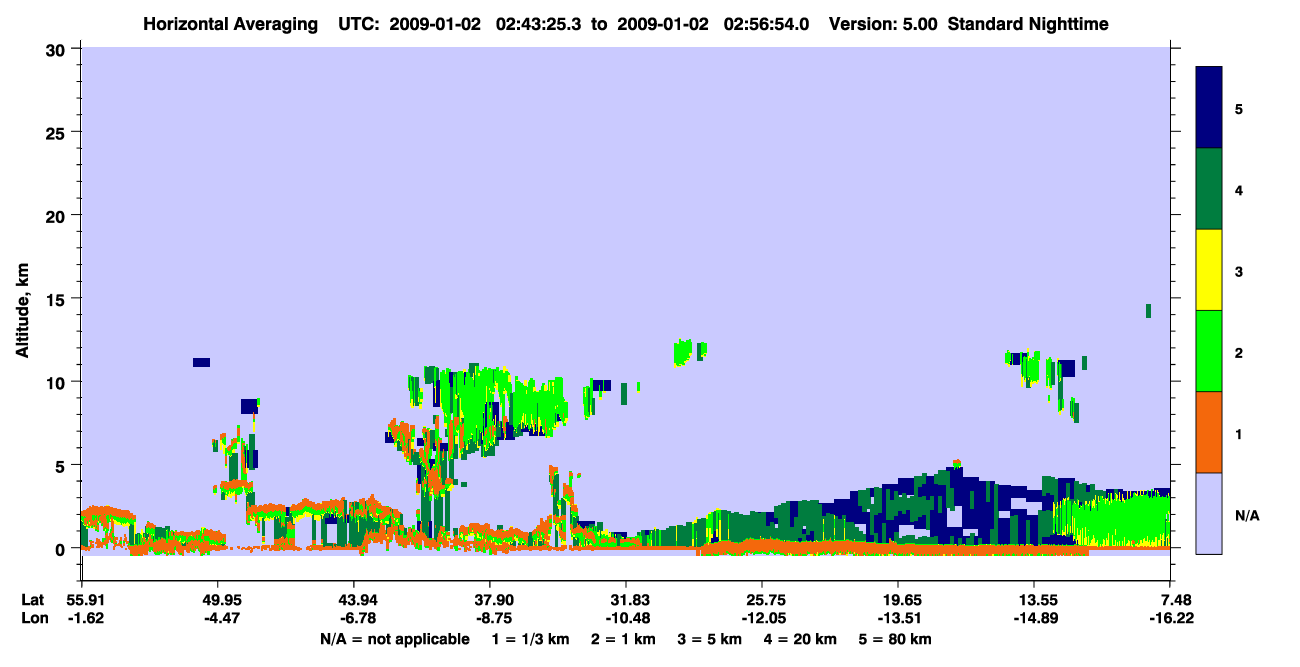Click the orange colorbar segment labeled 1

[x=1209, y=432]
